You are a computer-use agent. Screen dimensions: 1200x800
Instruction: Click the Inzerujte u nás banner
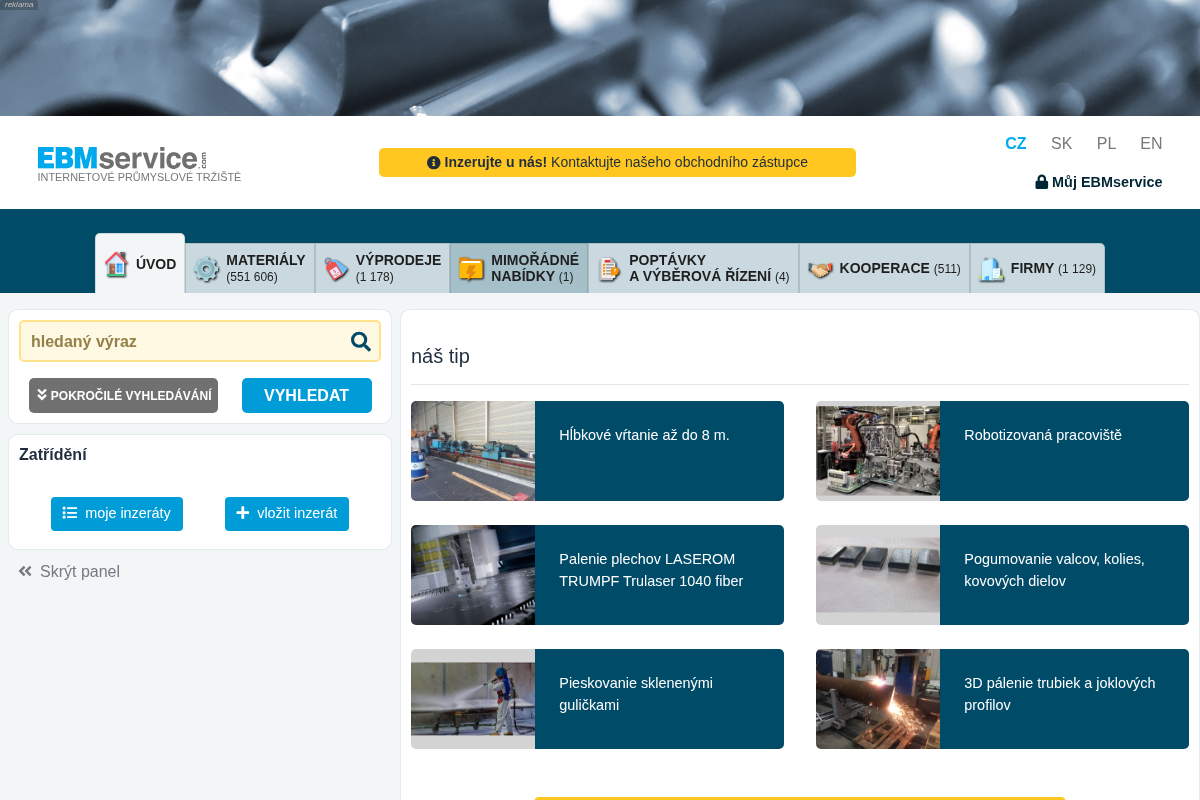(617, 162)
